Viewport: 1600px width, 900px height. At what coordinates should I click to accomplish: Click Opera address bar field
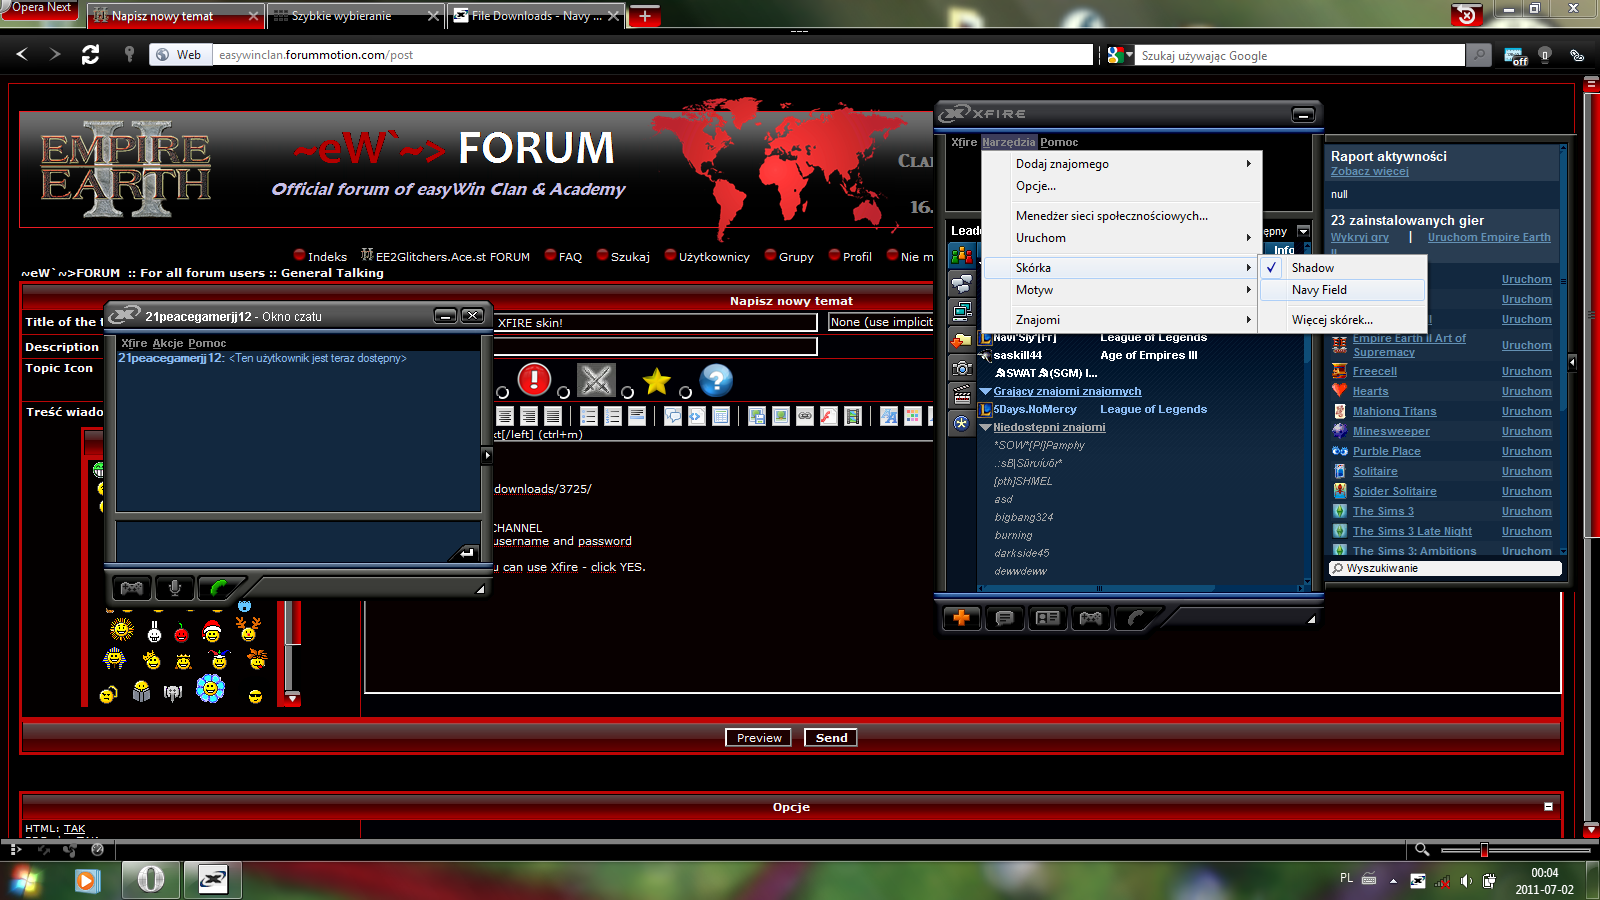(653, 55)
